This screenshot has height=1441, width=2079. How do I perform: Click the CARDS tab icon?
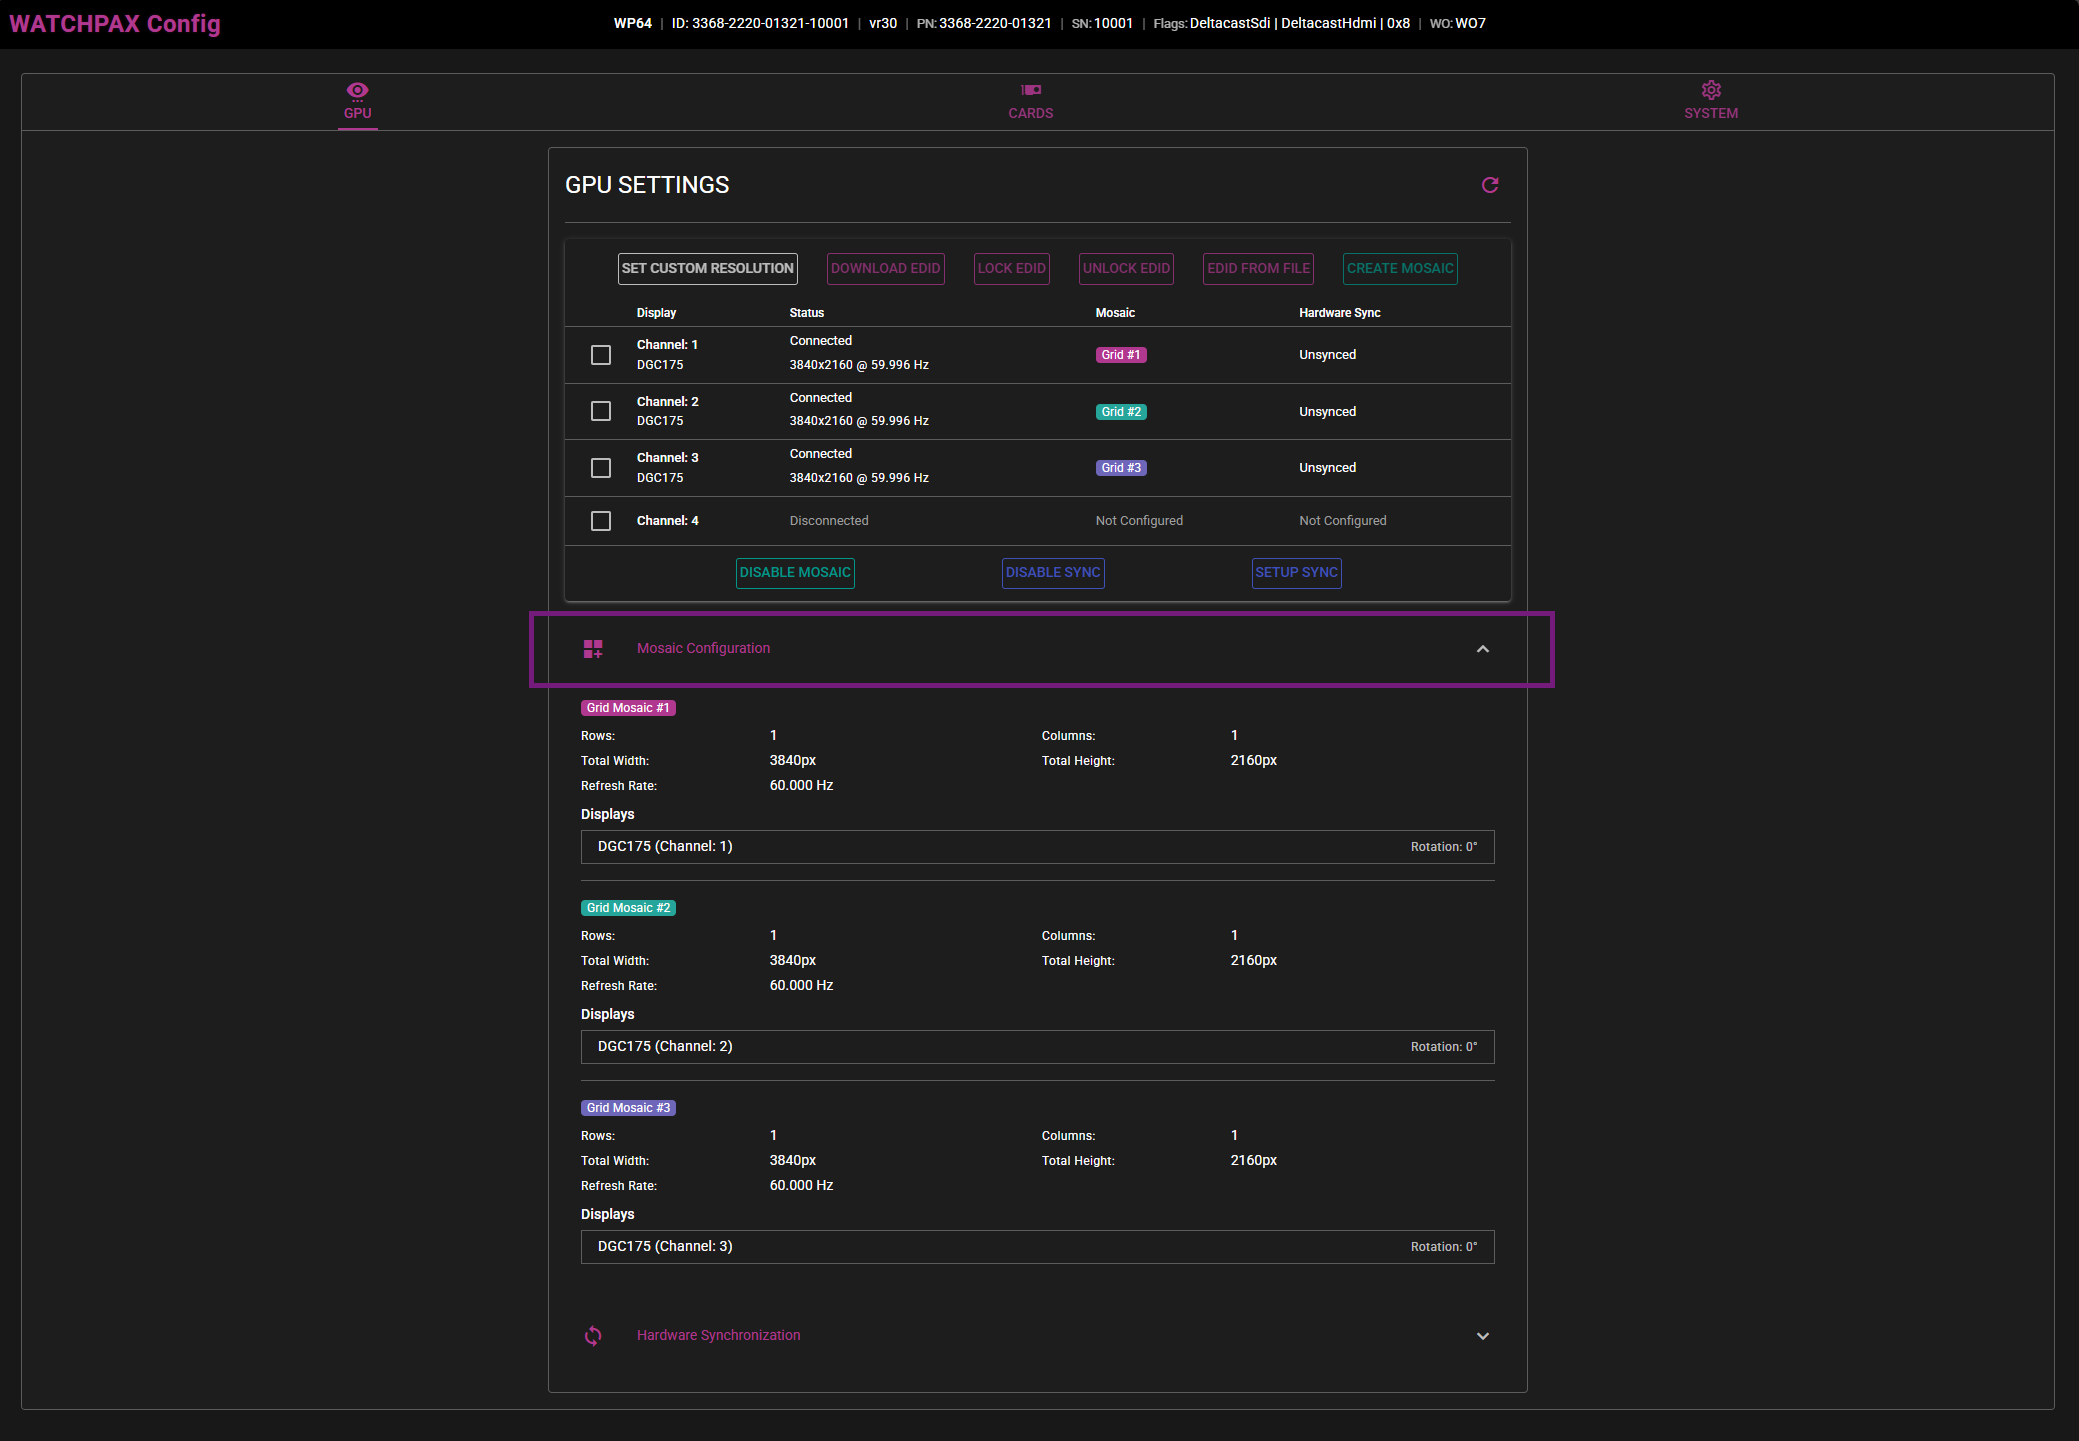[1031, 90]
